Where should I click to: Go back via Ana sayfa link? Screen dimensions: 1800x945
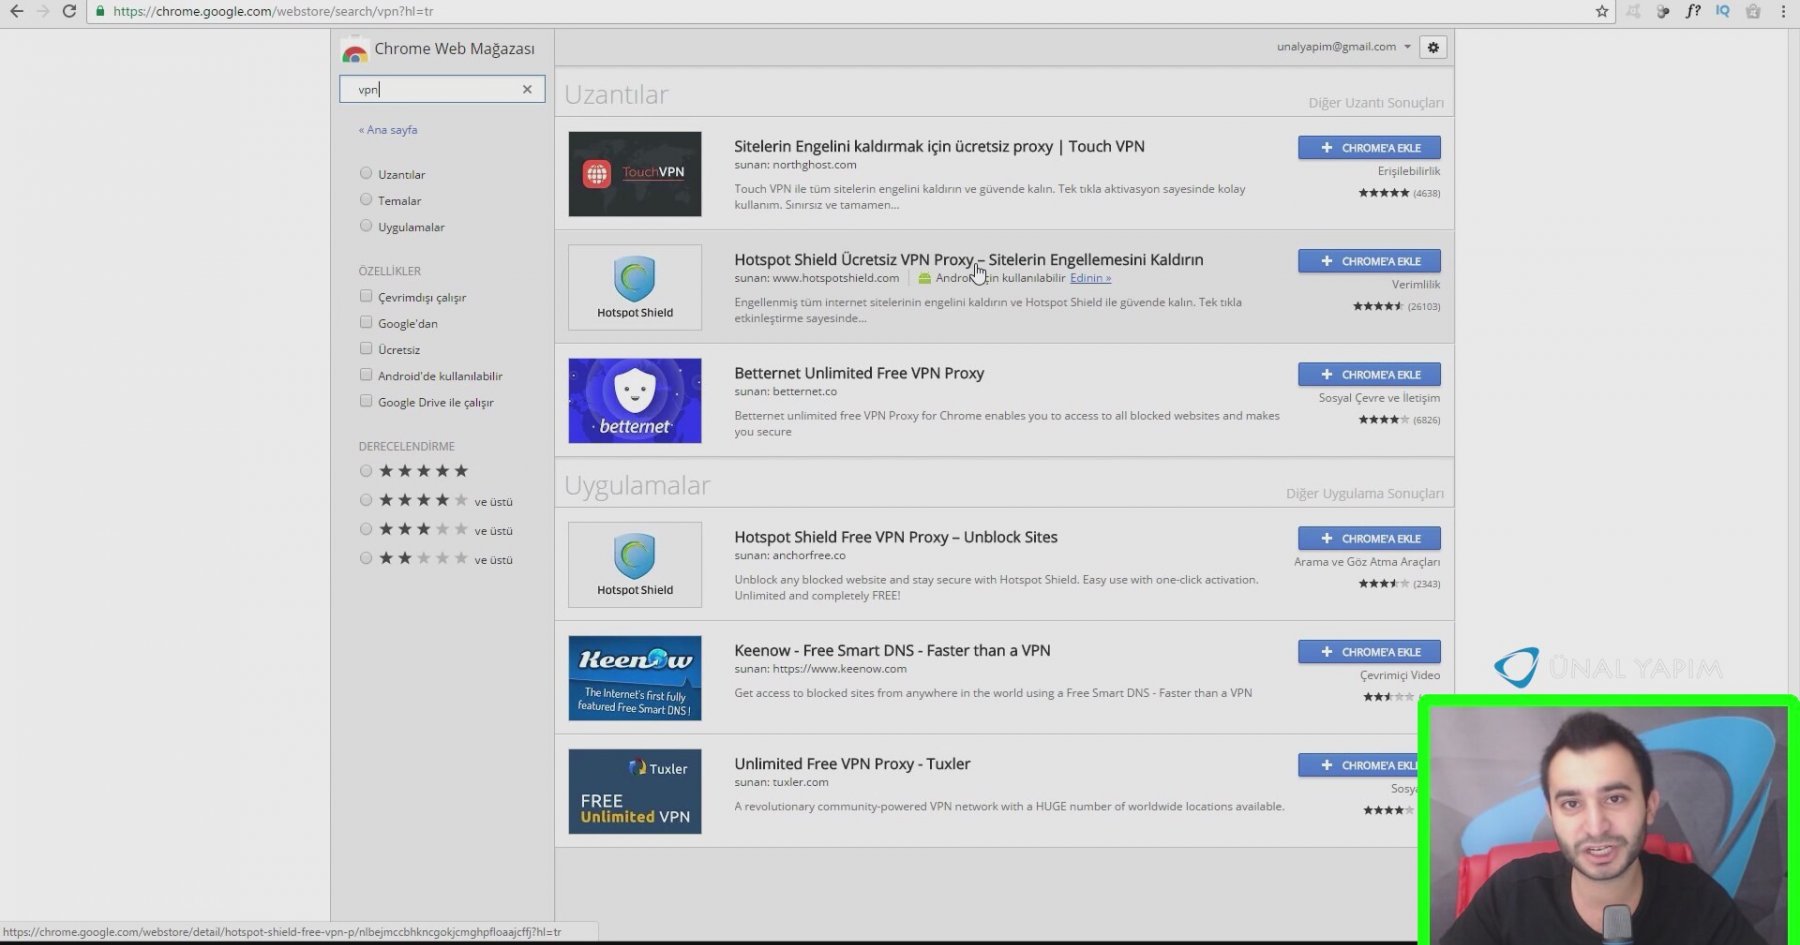point(388,130)
